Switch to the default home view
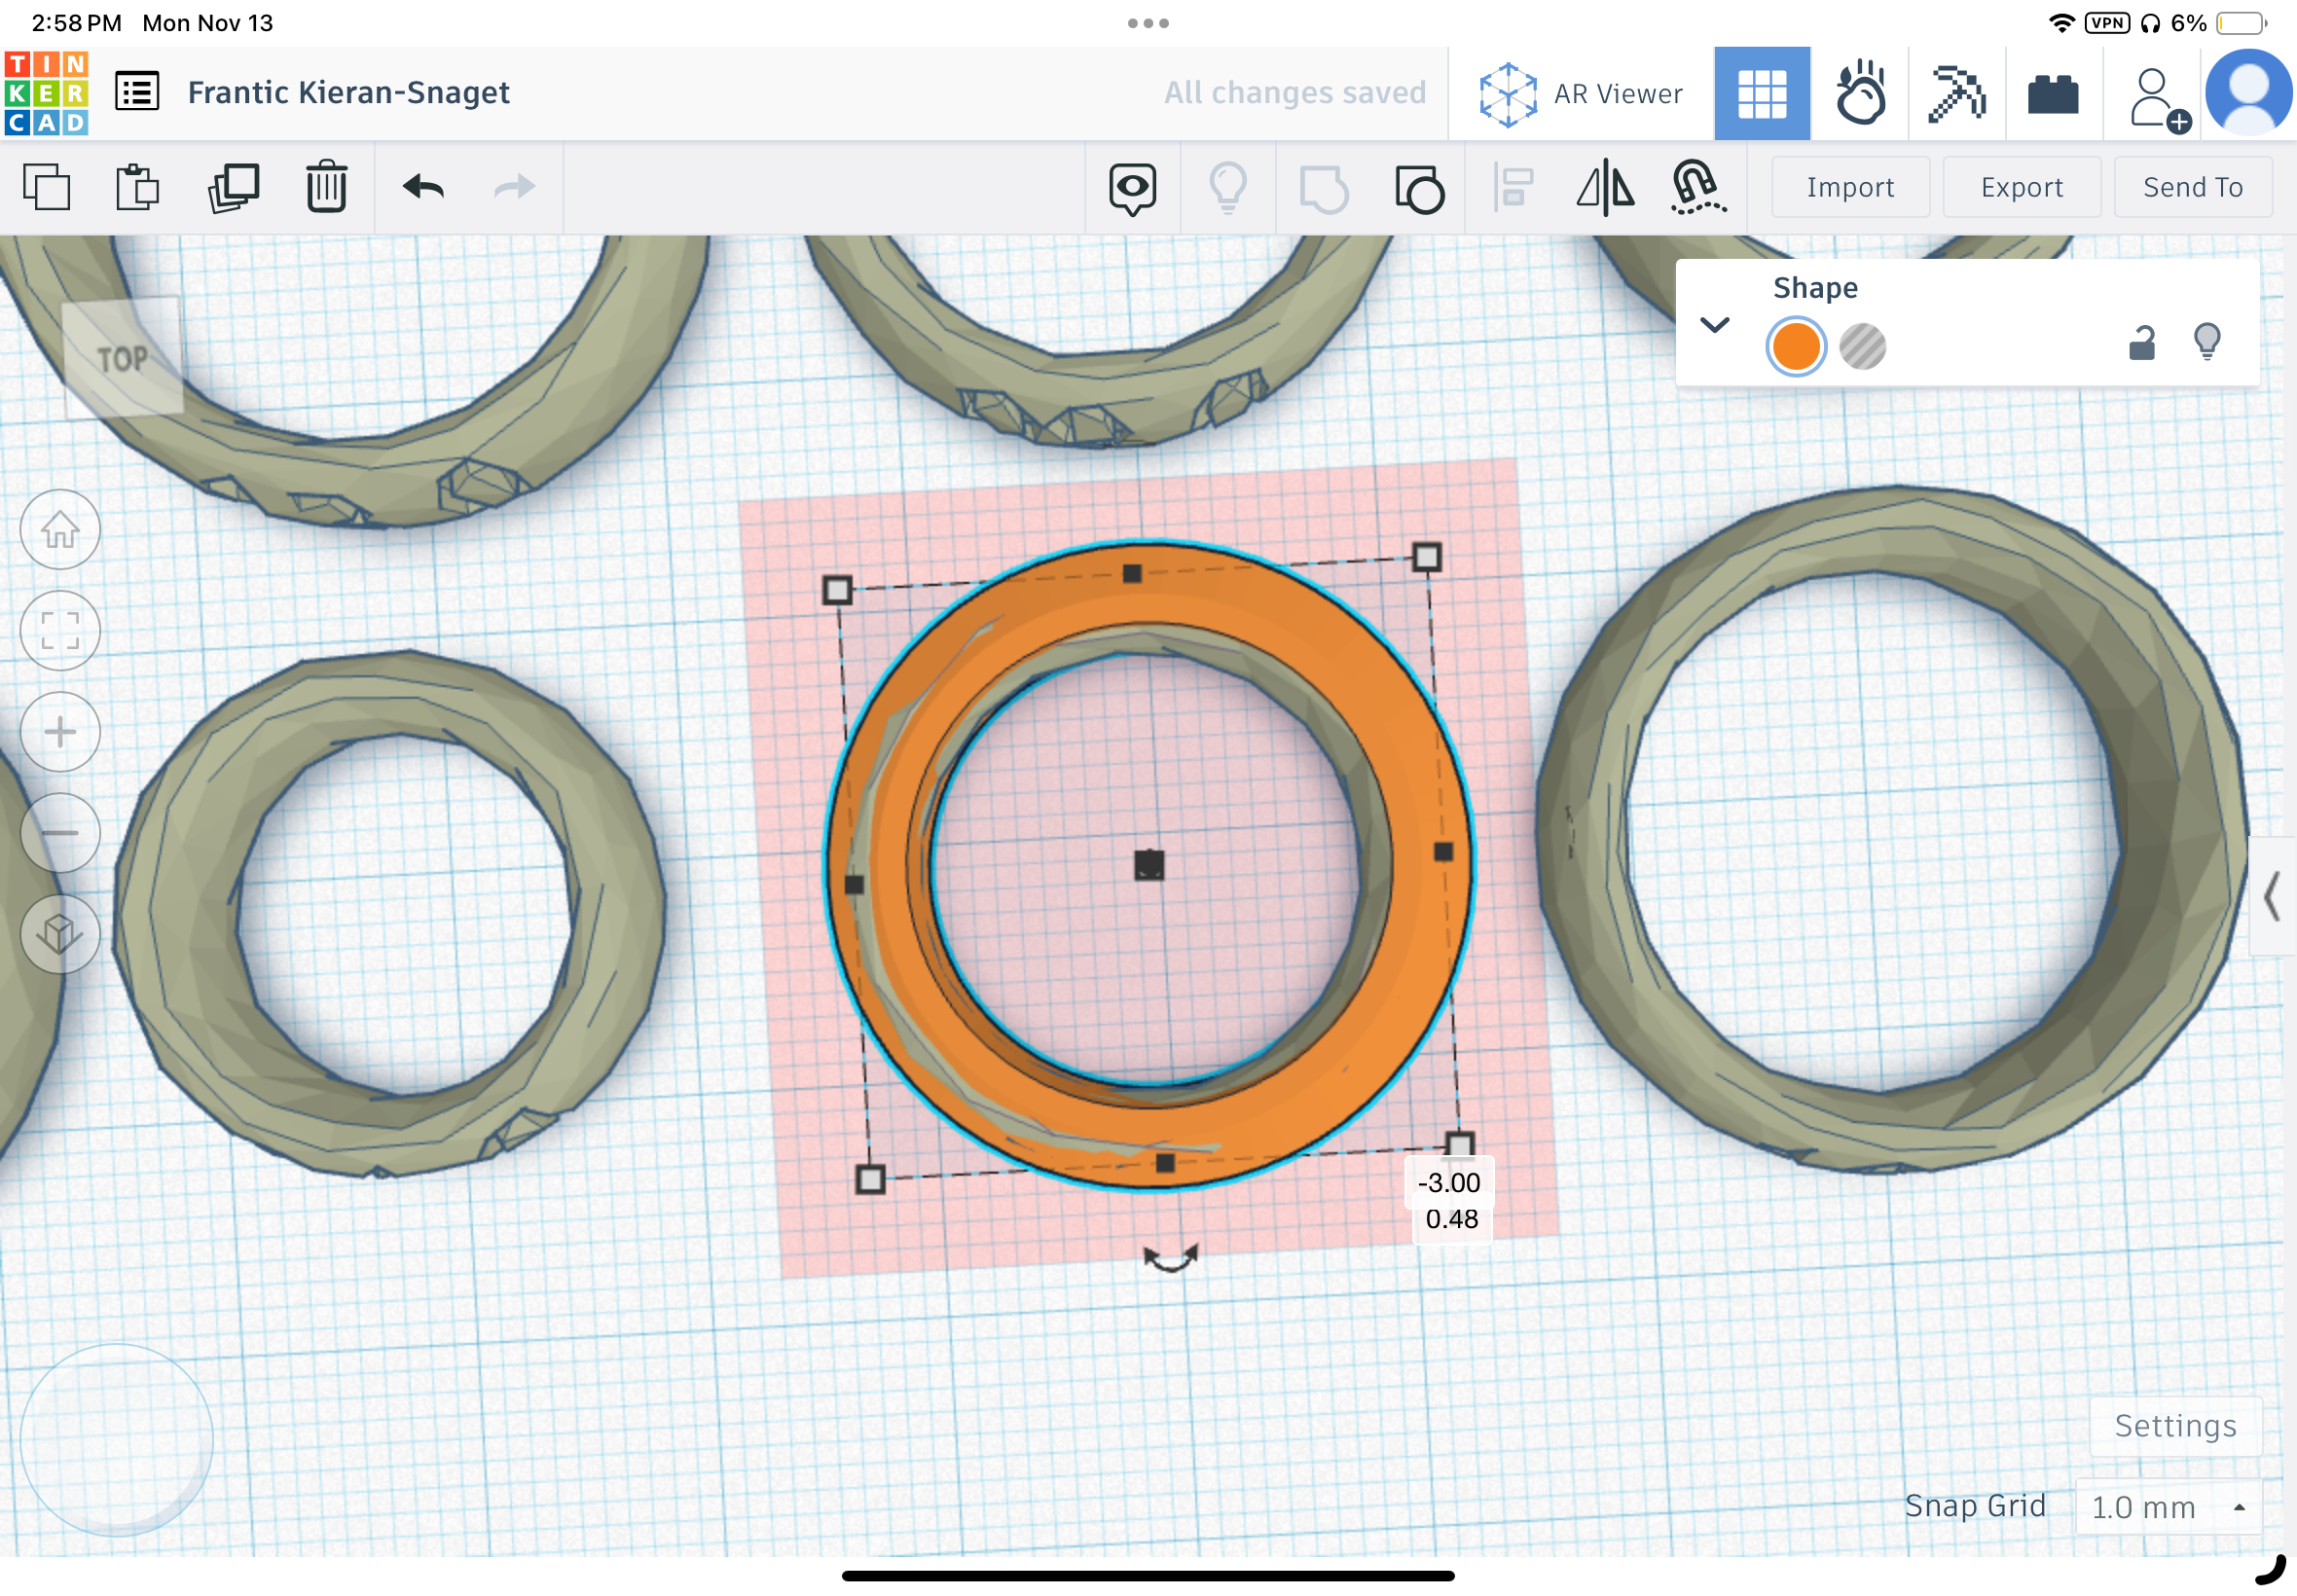The height and width of the screenshot is (1596, 2297). point(60,530)
